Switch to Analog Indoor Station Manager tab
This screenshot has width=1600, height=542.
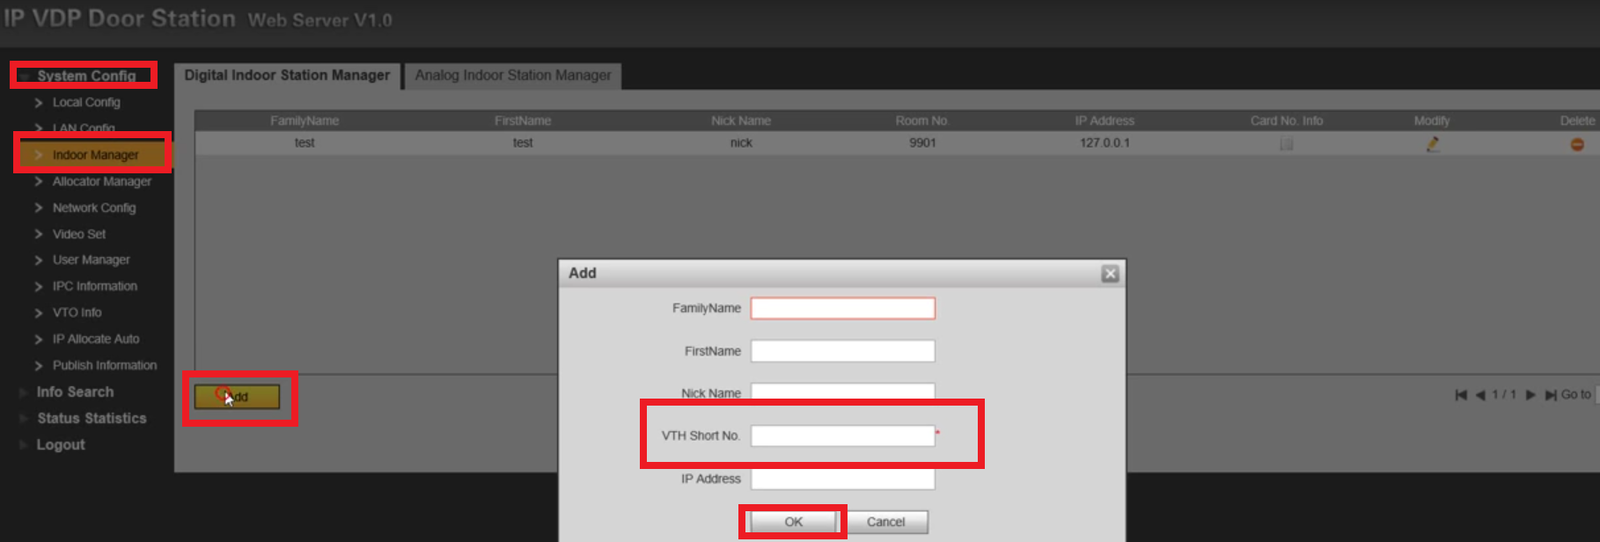(x=513, y=76)
